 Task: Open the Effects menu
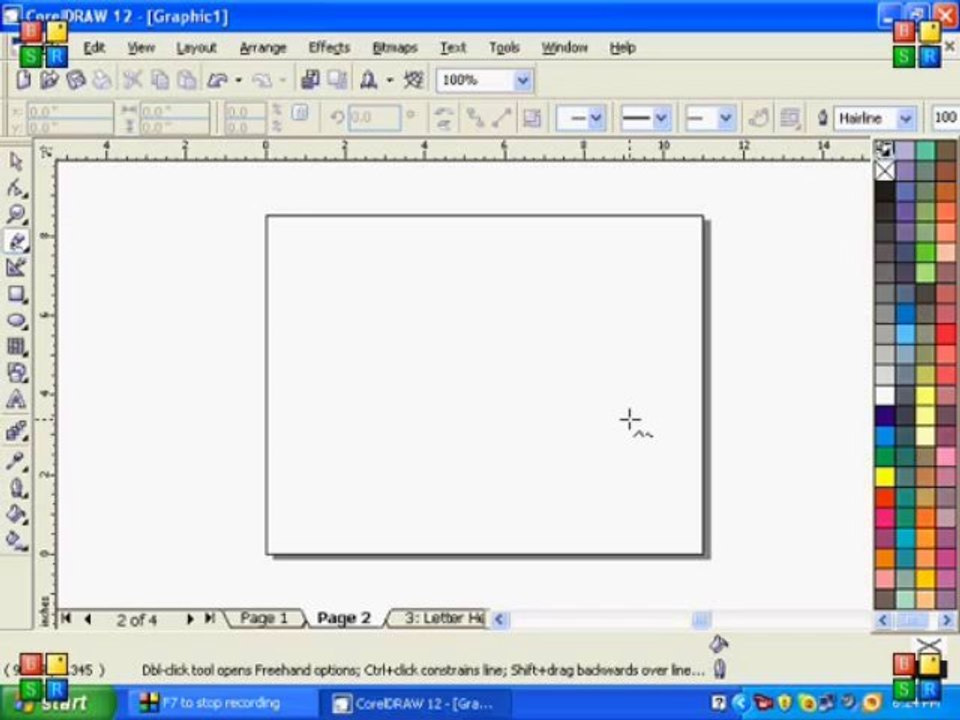(x=329, y=48)
